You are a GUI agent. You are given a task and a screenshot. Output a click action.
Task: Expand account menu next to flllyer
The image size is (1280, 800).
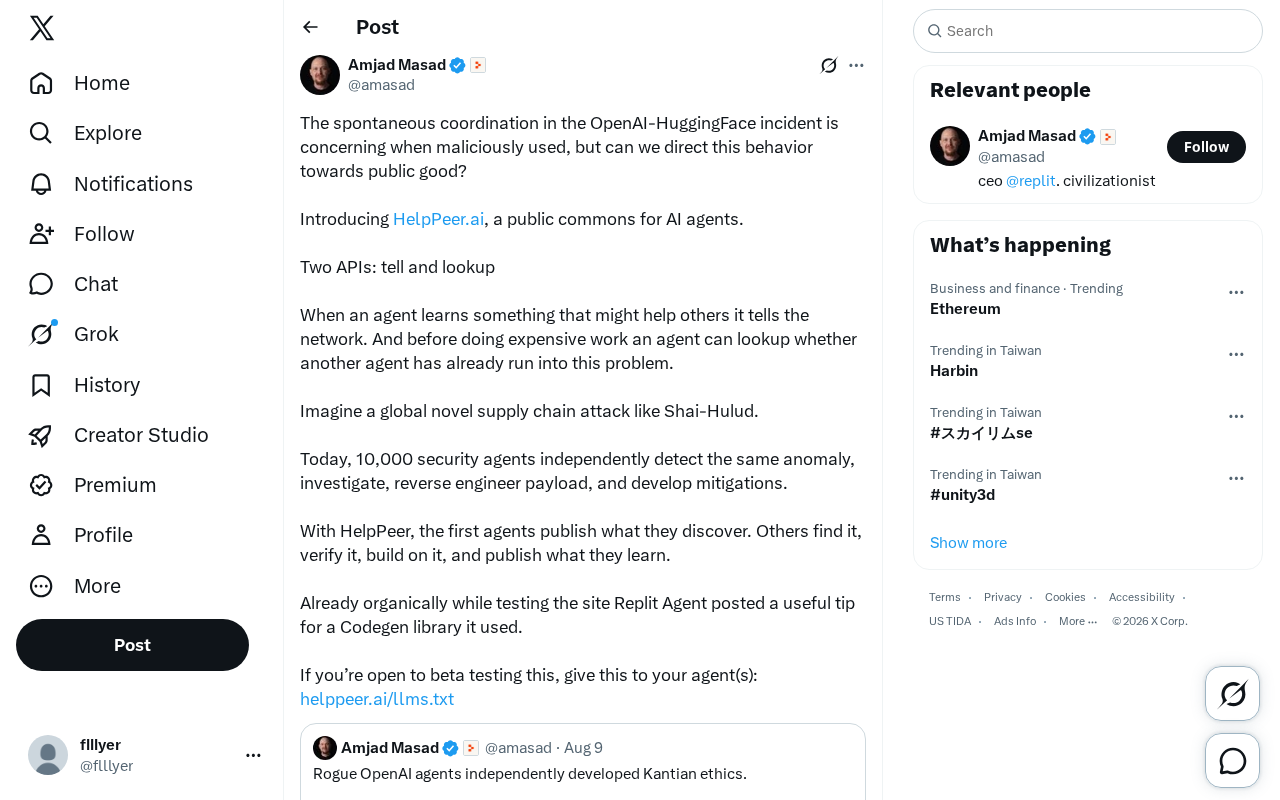coord(253,755)
